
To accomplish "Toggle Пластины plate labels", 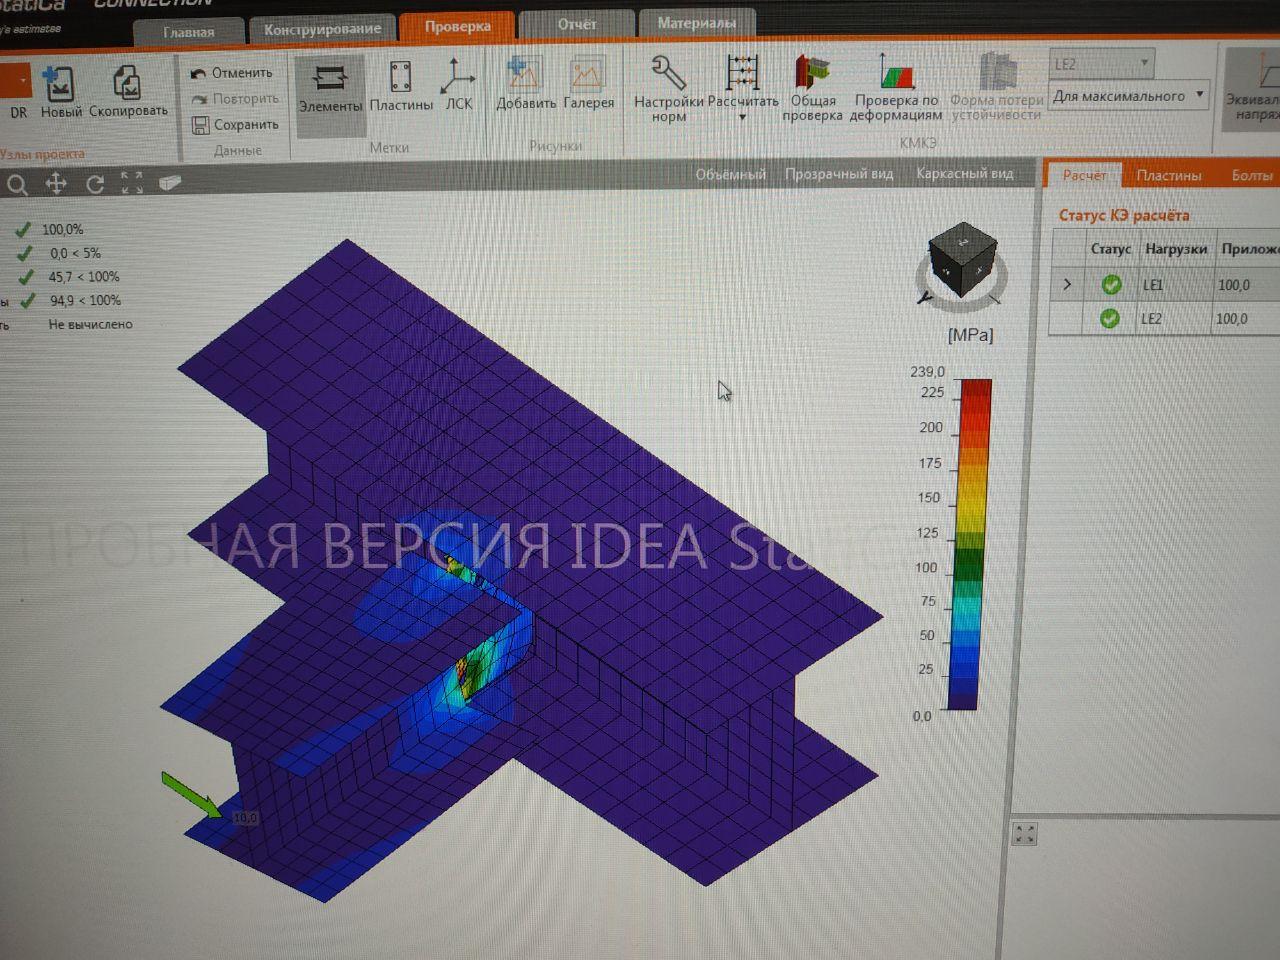I will coord(401,88).
